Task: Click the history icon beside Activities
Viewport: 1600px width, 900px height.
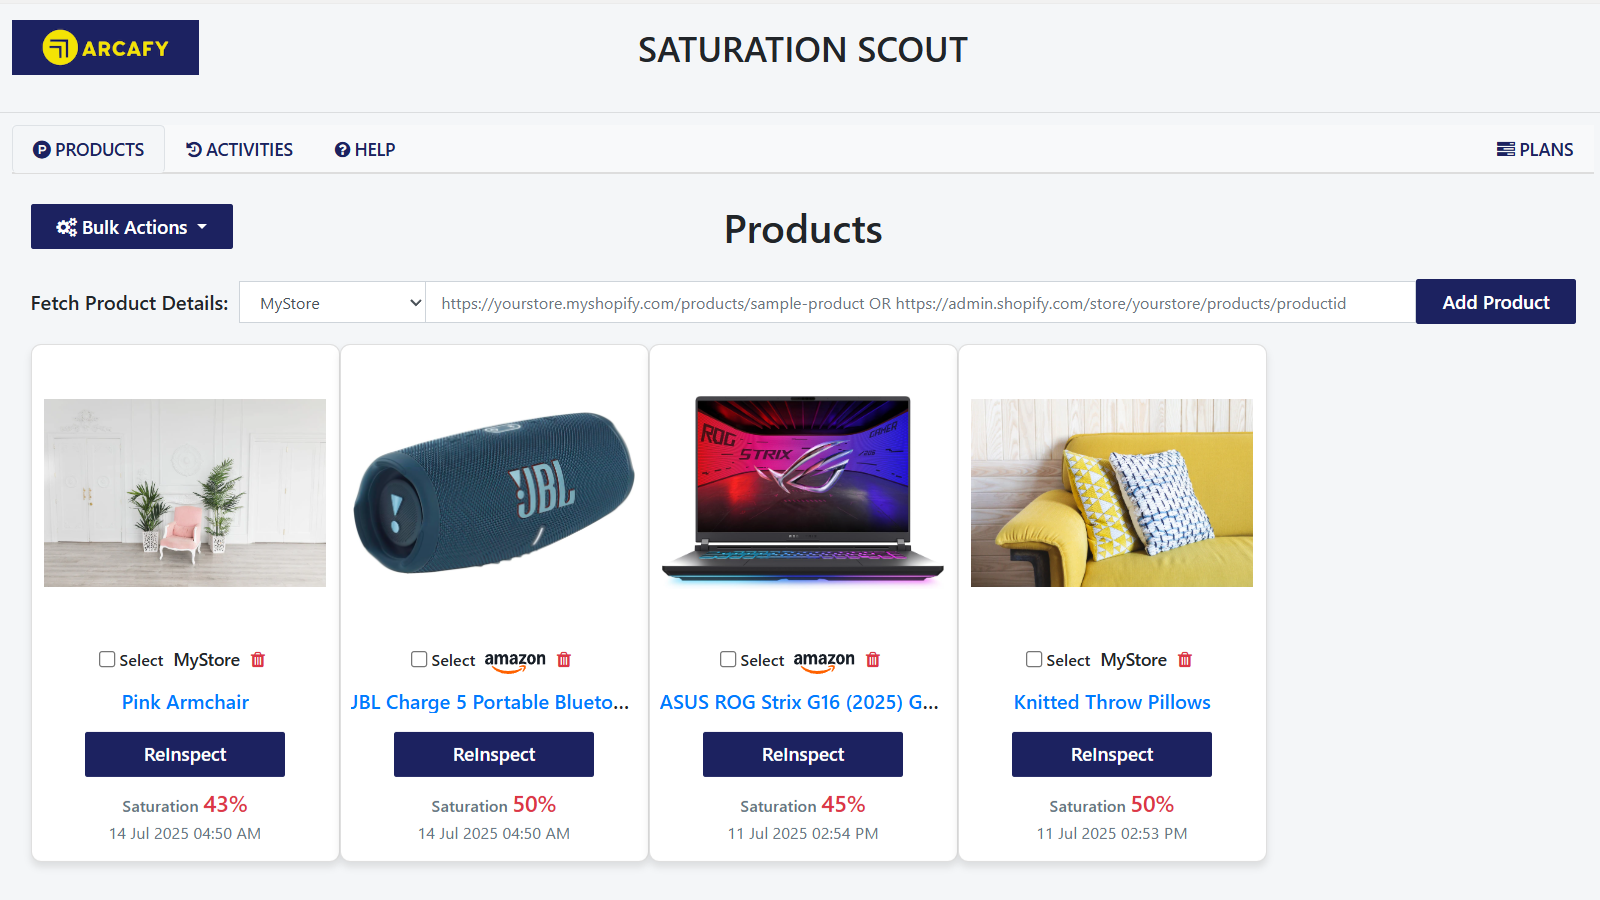Action: (x=193, y=149)
